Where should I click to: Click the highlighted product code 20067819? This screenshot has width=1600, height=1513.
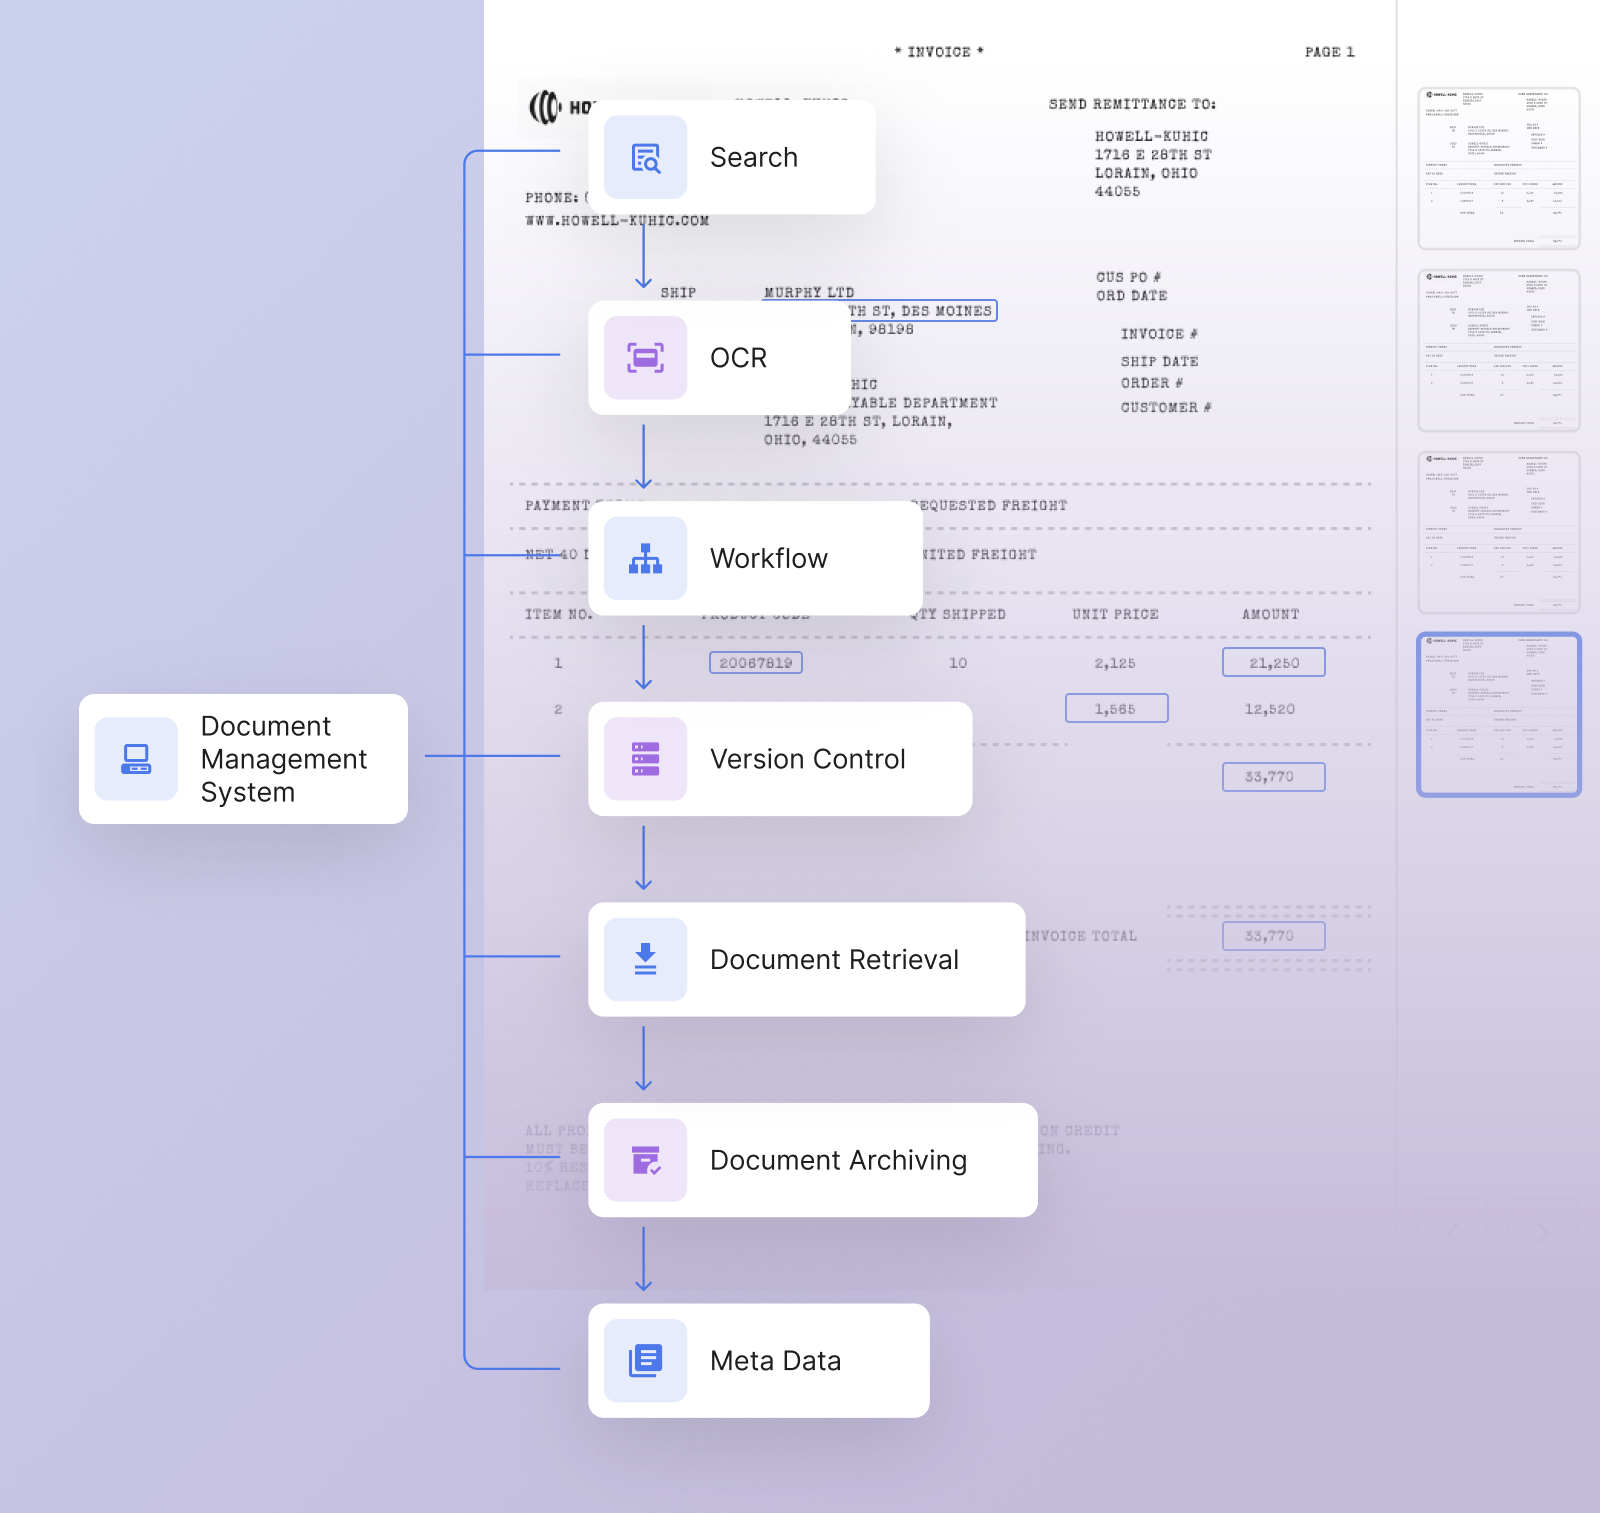pos(755,663)
